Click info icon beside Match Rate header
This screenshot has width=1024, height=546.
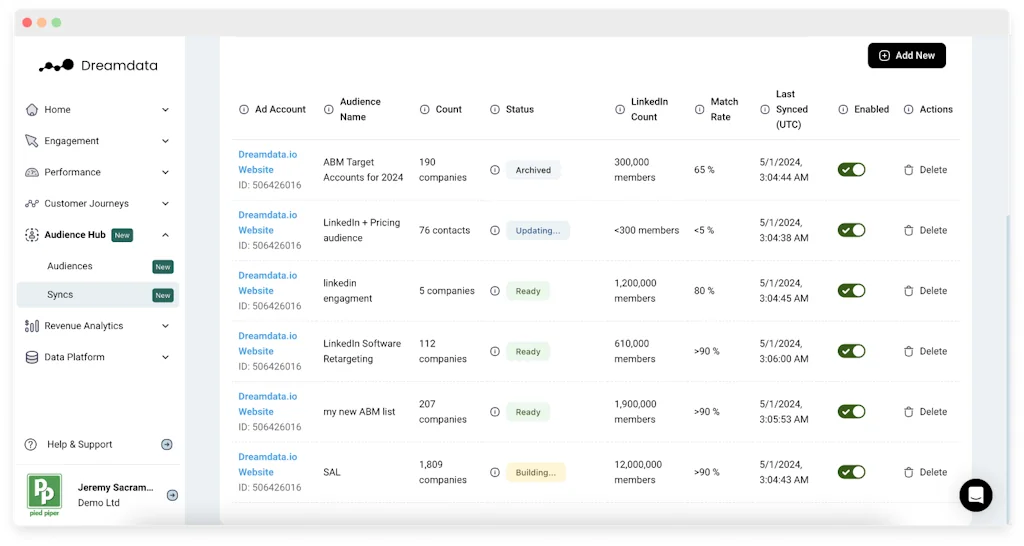(699, 110)
